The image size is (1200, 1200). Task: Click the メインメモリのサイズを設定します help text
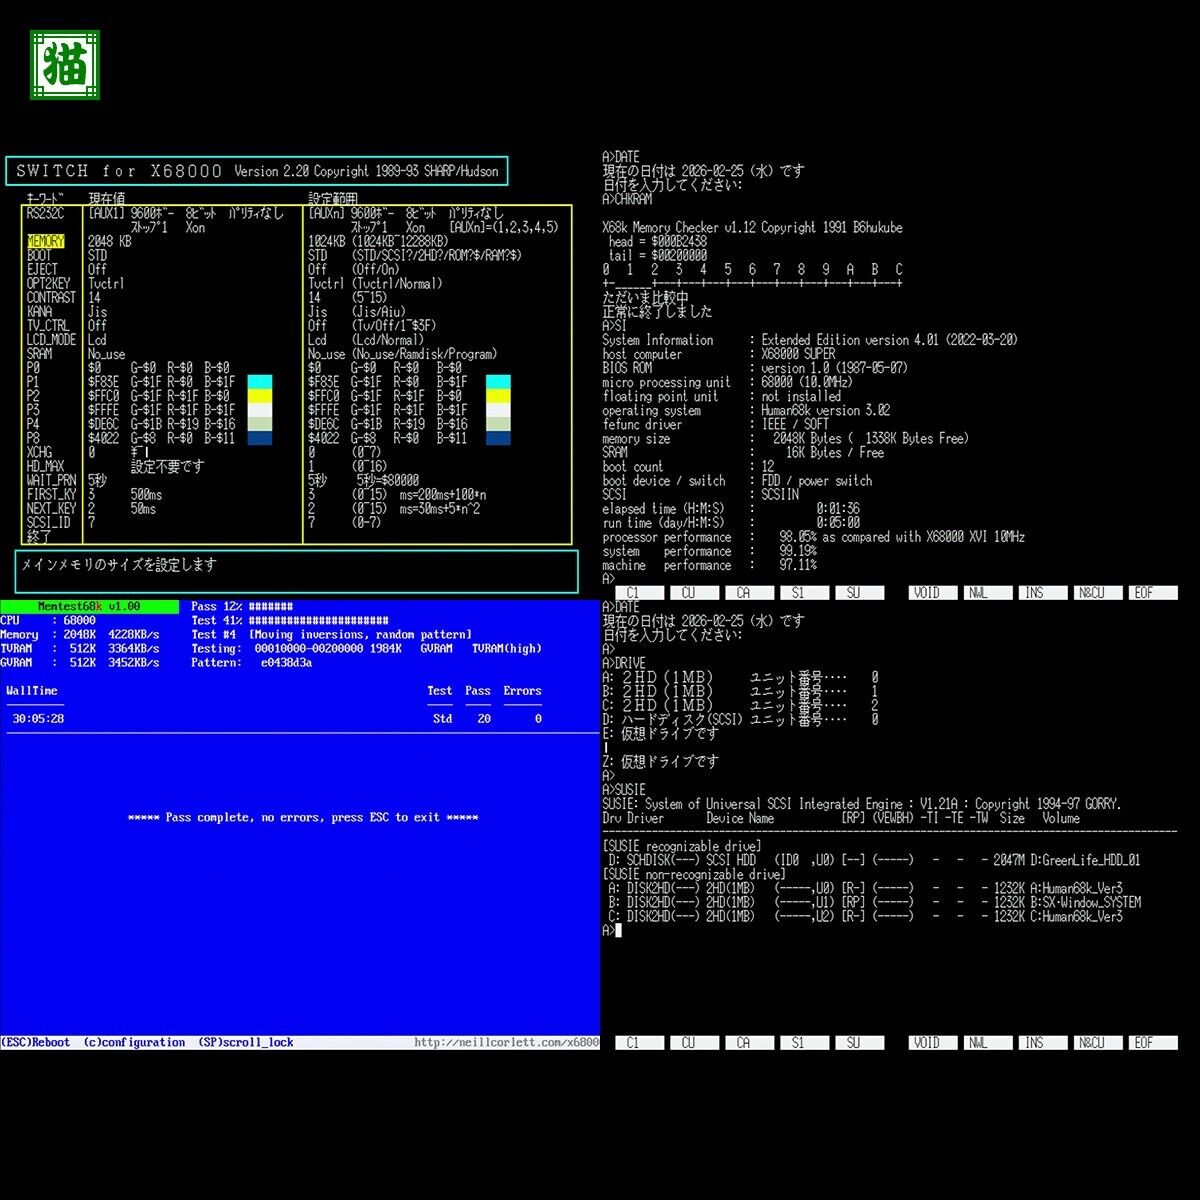[x=119, y=565]
